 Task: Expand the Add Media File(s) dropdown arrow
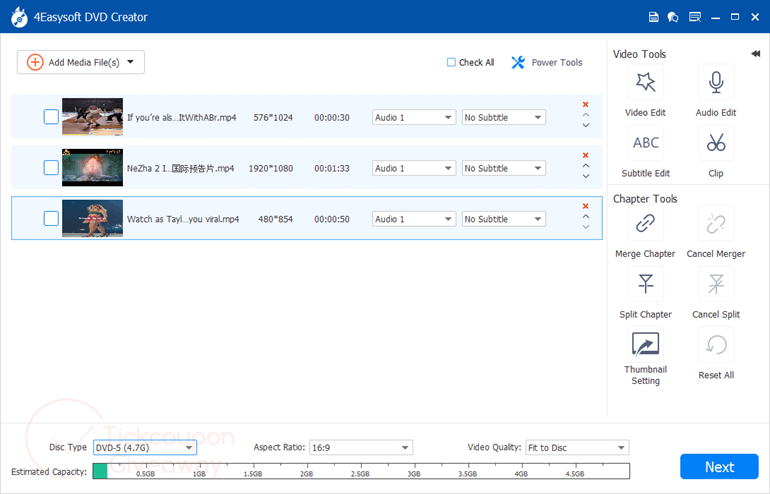point(131,62)
